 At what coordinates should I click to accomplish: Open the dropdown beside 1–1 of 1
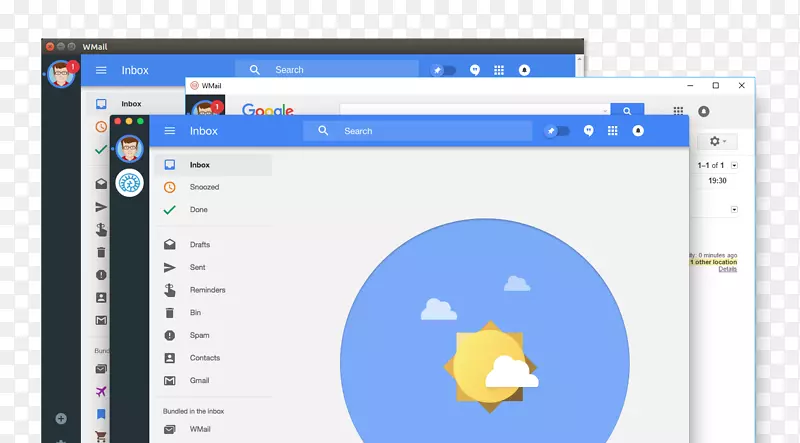734,165
